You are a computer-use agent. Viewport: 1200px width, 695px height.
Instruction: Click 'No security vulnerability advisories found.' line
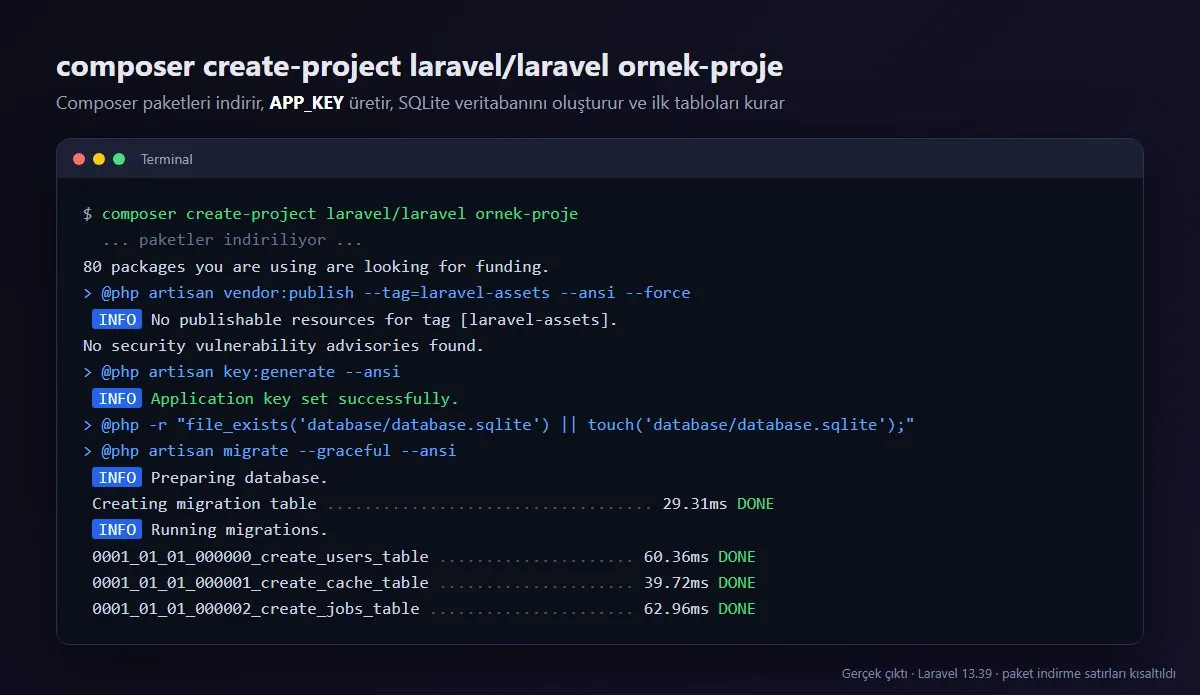tap(283, 346)
